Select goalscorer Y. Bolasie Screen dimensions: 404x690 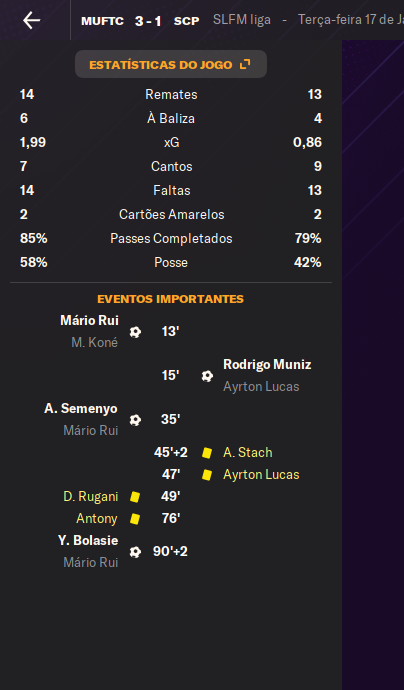point(88,540)
